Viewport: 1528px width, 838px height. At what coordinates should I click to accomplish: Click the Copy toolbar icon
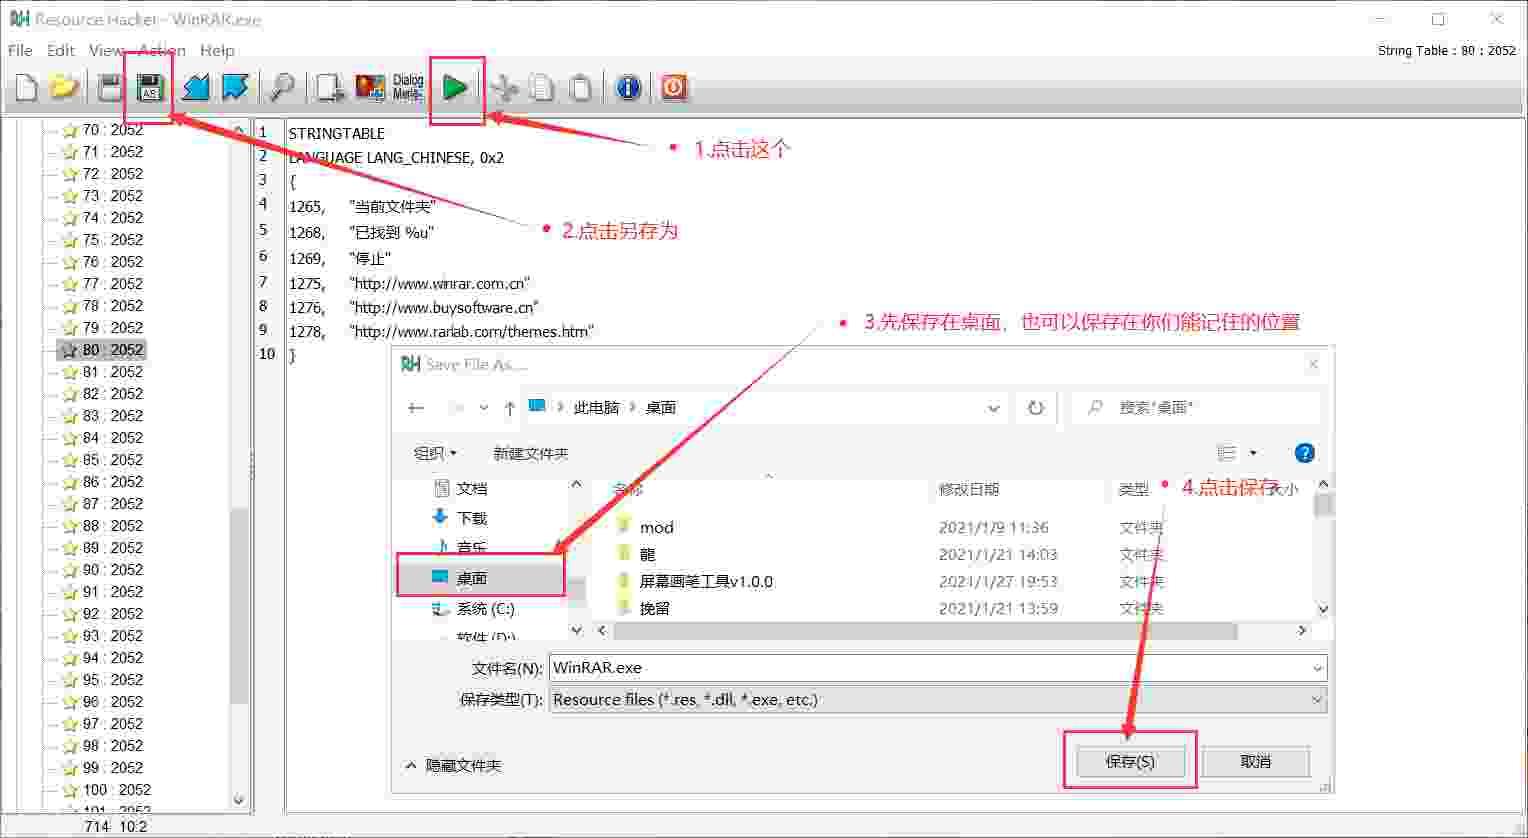542,88
